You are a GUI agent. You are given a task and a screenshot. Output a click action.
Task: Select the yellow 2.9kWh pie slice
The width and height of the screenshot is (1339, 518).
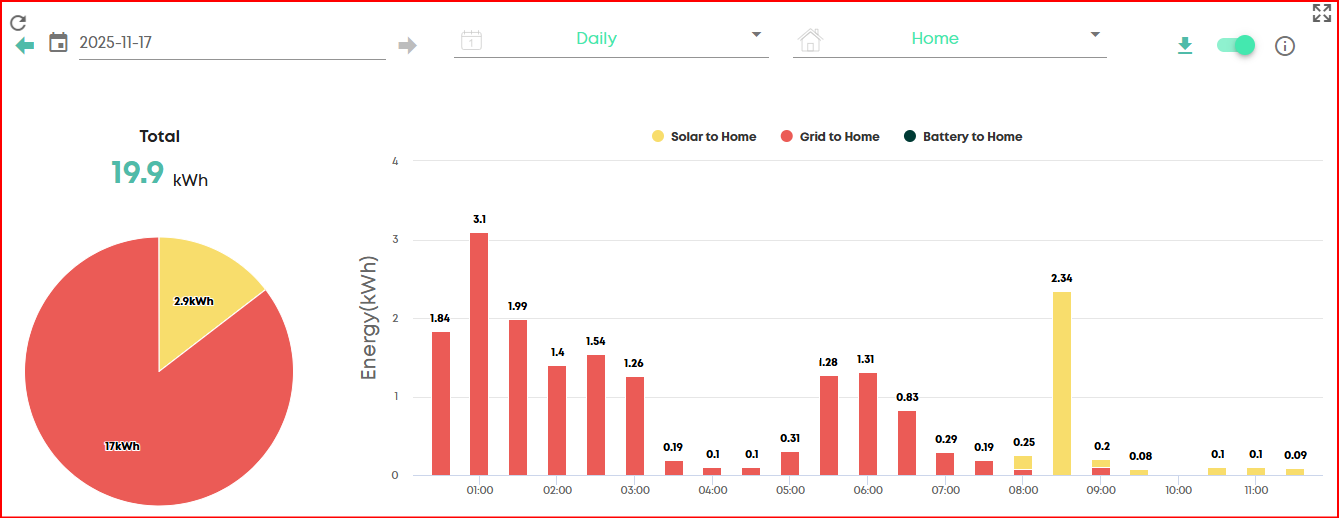200,290
